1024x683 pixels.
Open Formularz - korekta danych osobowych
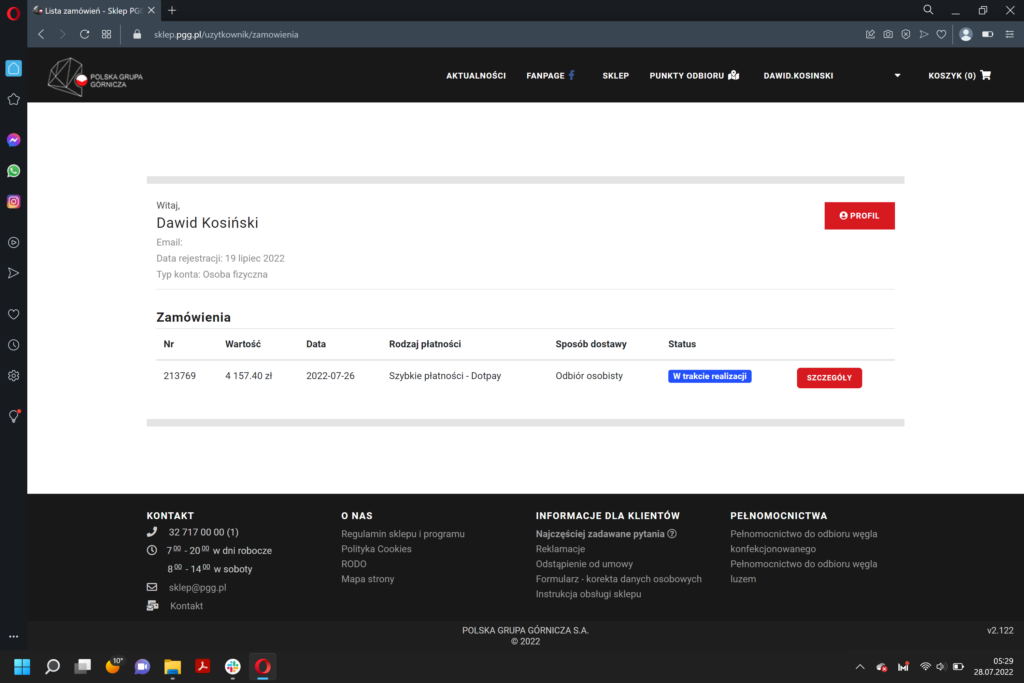(x=618, y=579)
